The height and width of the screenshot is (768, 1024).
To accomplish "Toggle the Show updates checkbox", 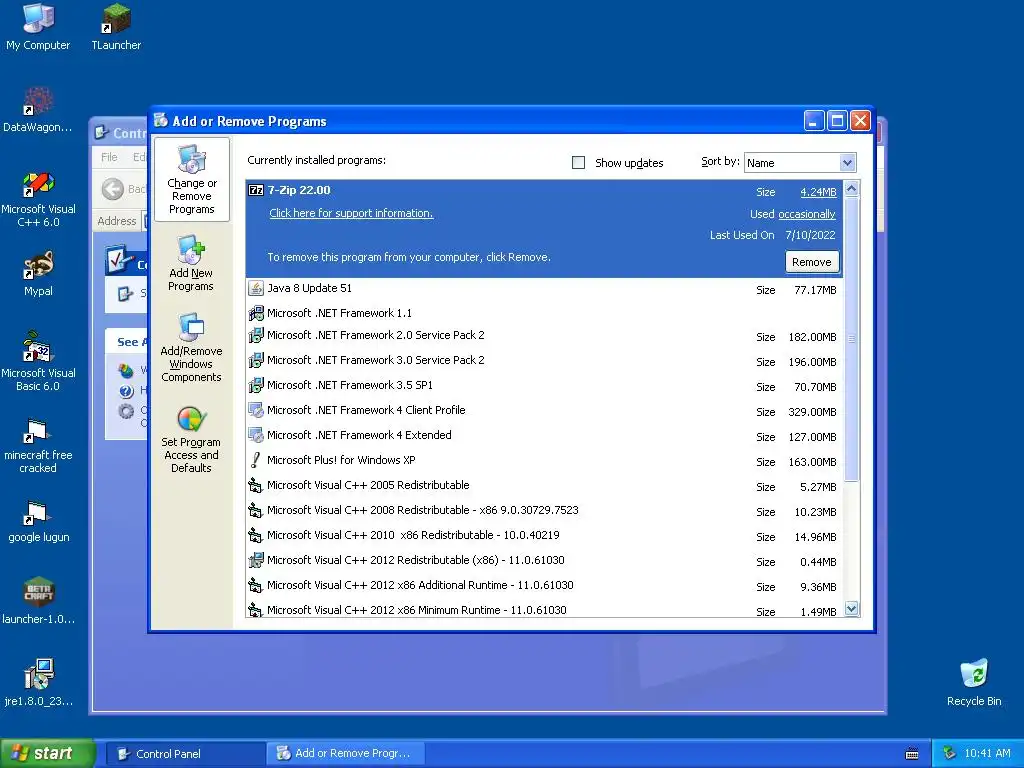I will (x=578, y=162).
